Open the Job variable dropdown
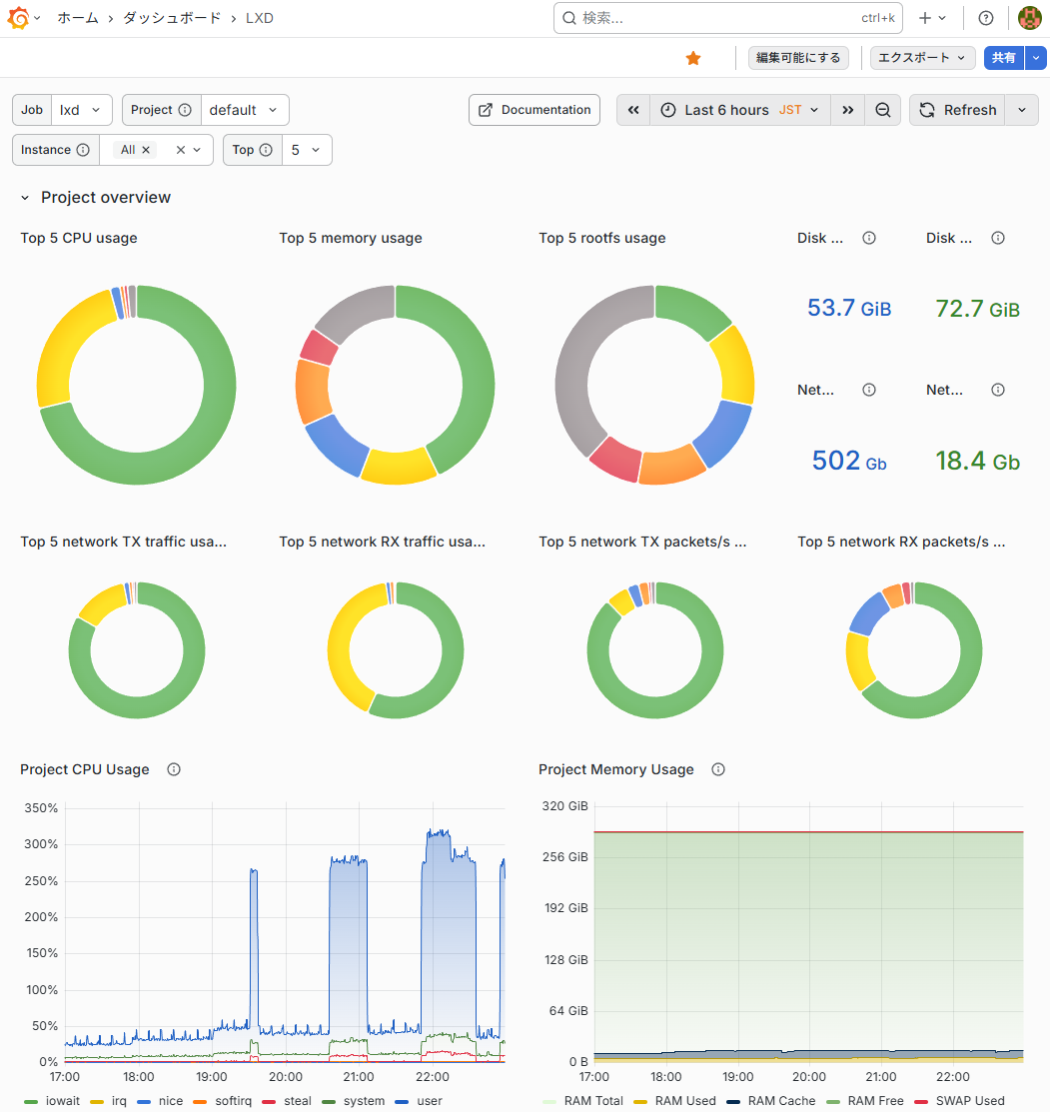1051x1113 pixels. click(x=81, y=110)
